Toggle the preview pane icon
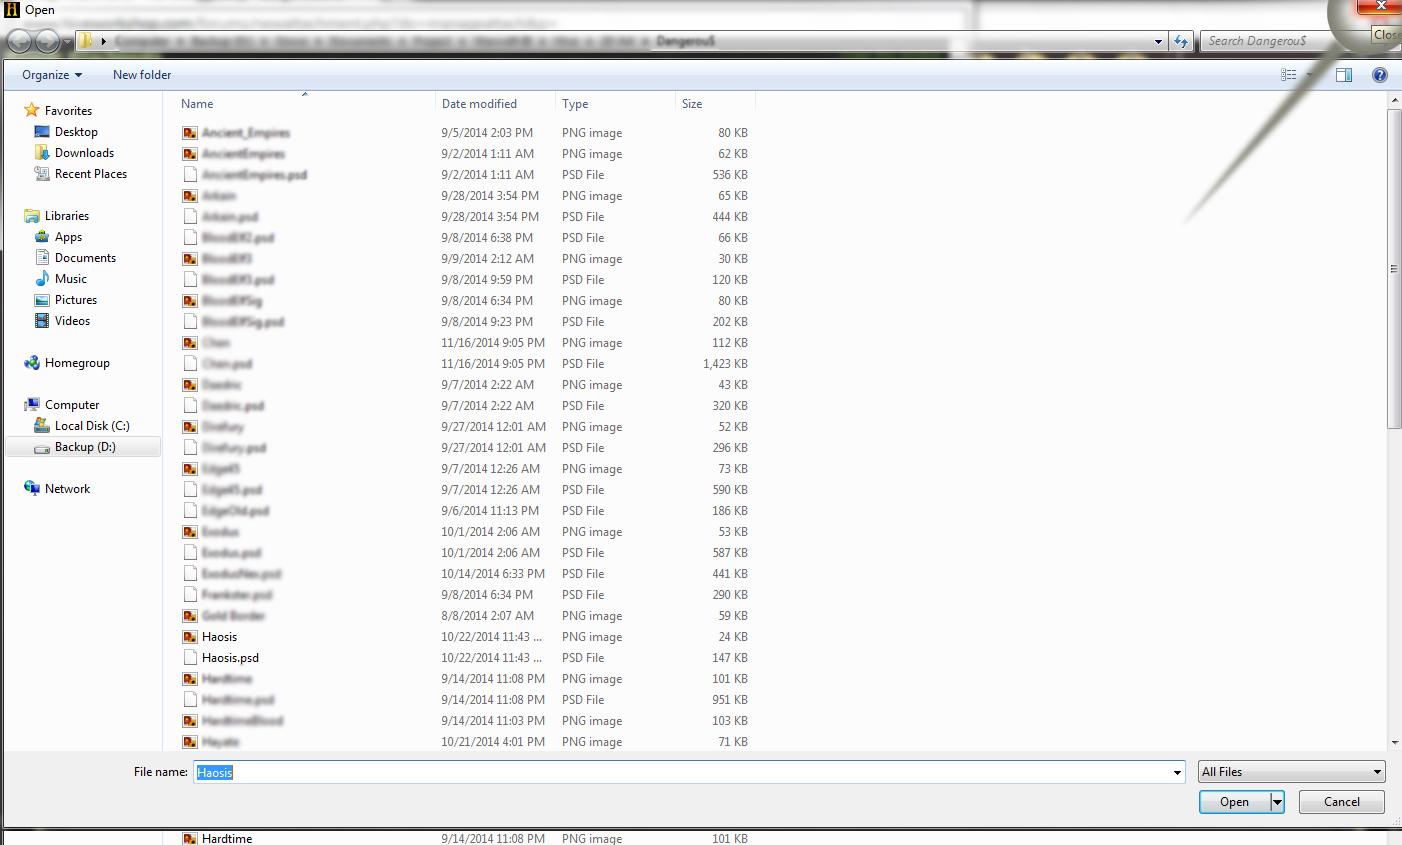Viewport: 1402px width, 845px height. [1344, 75]
